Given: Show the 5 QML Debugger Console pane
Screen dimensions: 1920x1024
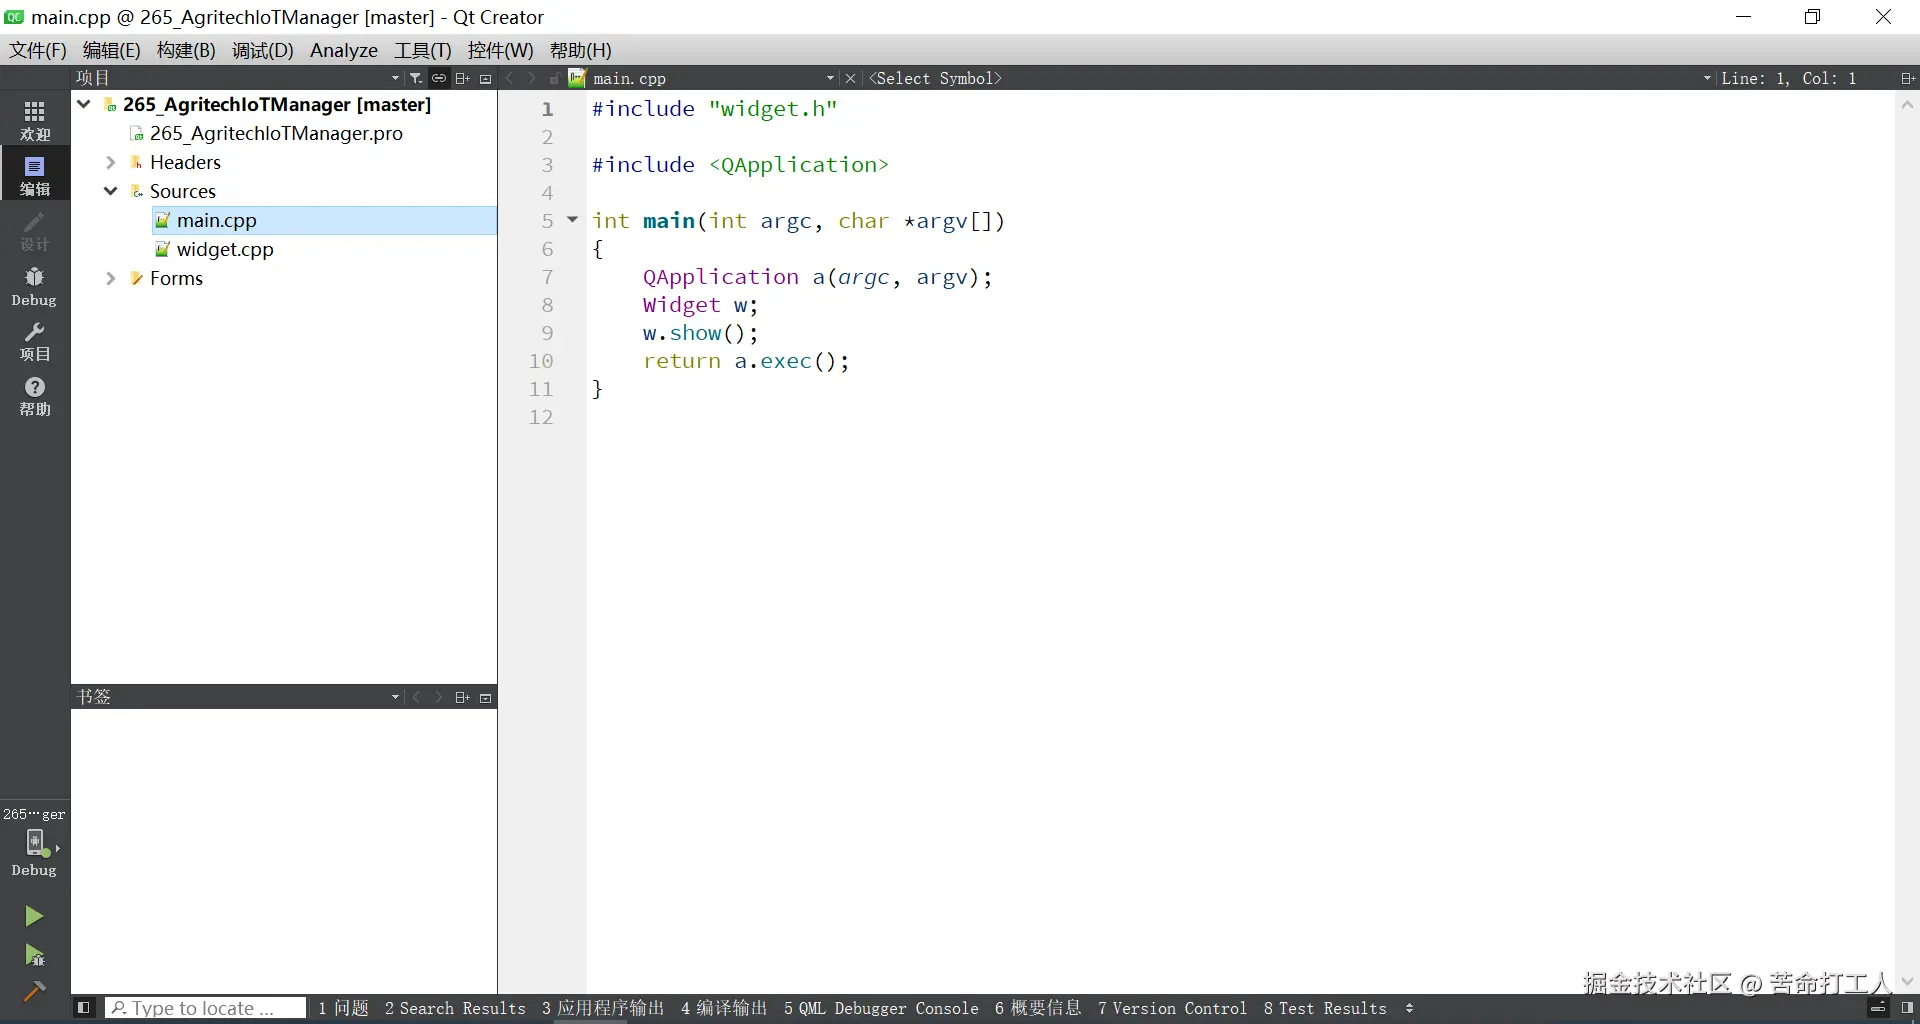Looking at the screenshot, I should click(881, 1008).
